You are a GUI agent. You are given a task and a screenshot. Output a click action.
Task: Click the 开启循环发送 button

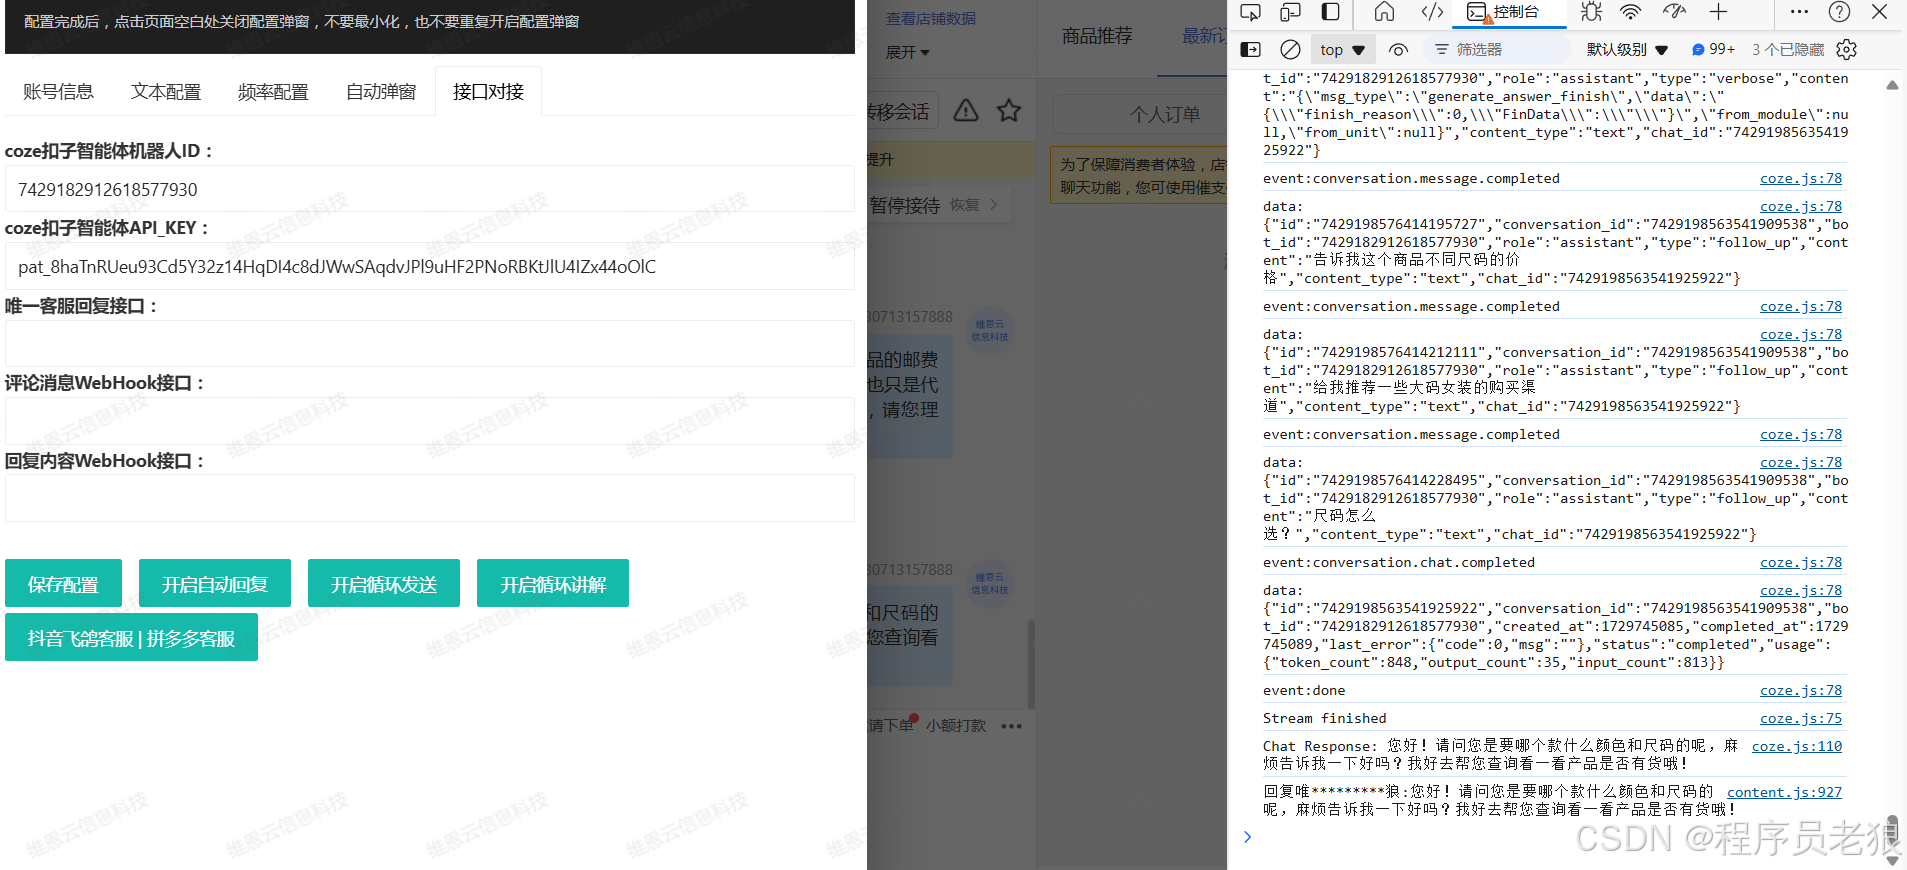tap(384, 584)
